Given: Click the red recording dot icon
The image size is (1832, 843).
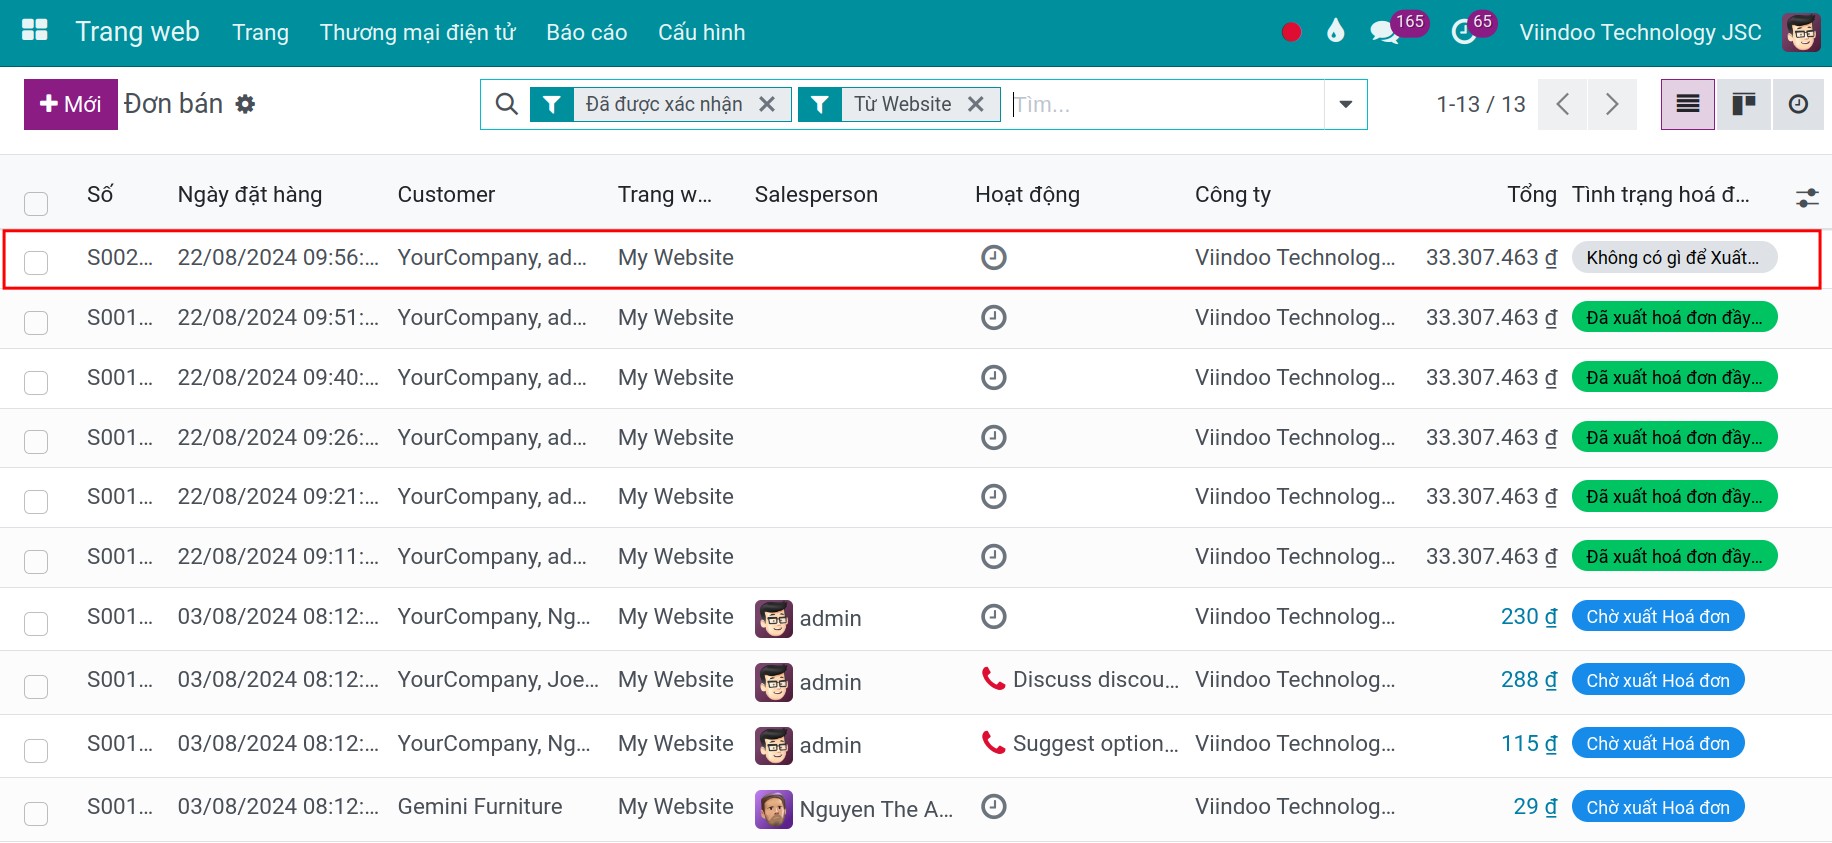Looking at the screenshot, I should click(x=1291, y=32).
